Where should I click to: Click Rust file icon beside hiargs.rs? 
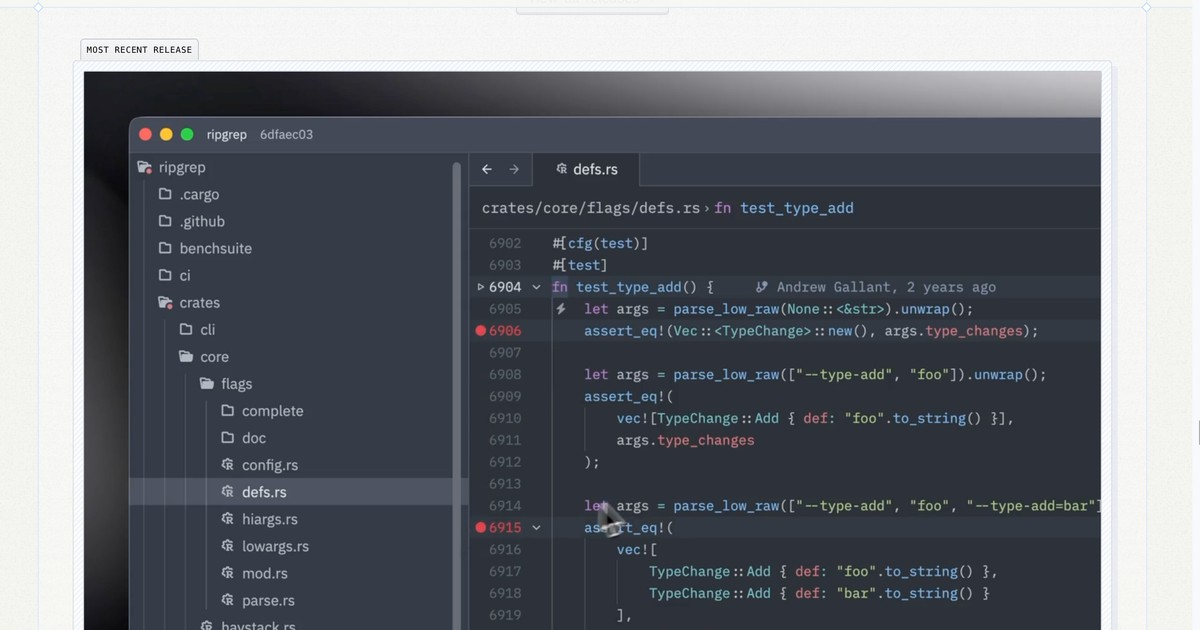point(227,519)
